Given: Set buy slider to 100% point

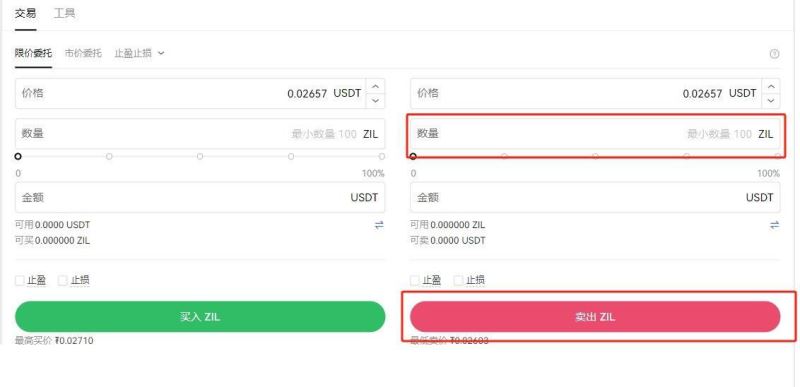Looking at the screenshot, I should 382,157.
